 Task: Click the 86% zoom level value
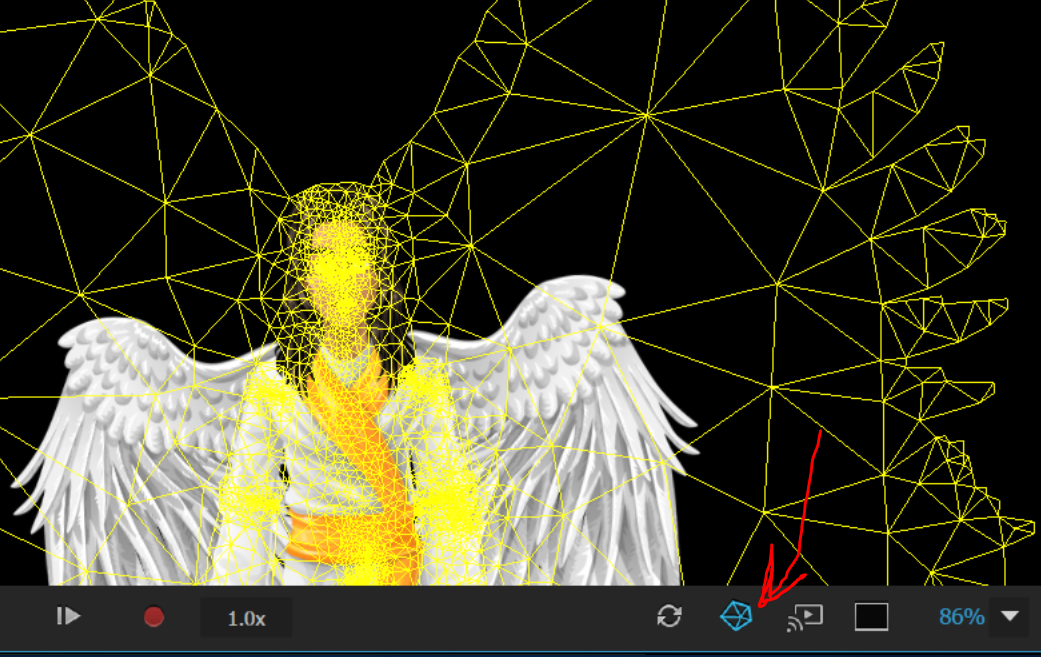click(961, 617)
